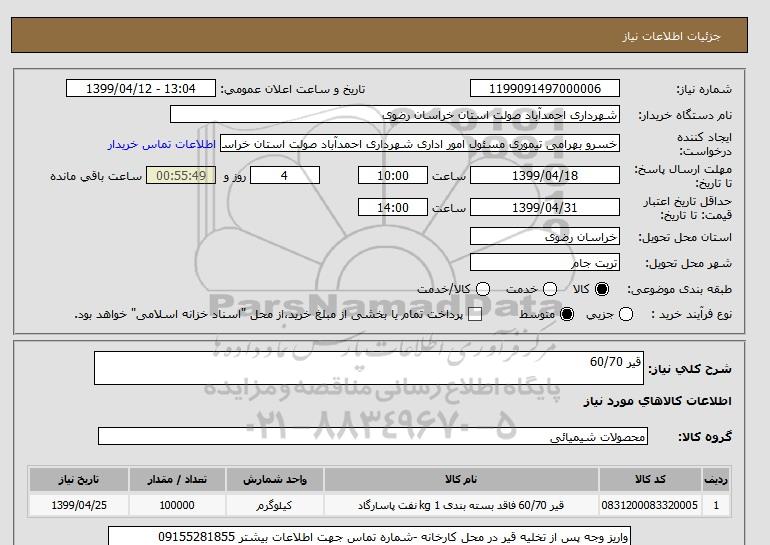Click the گروه کالا label

point(705,436)
